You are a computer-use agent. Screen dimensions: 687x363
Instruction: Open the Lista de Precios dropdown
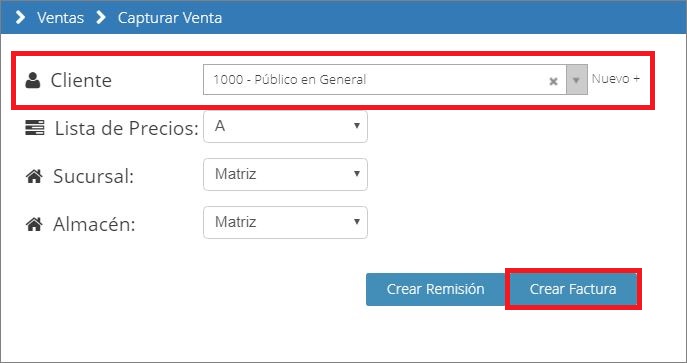285,127
